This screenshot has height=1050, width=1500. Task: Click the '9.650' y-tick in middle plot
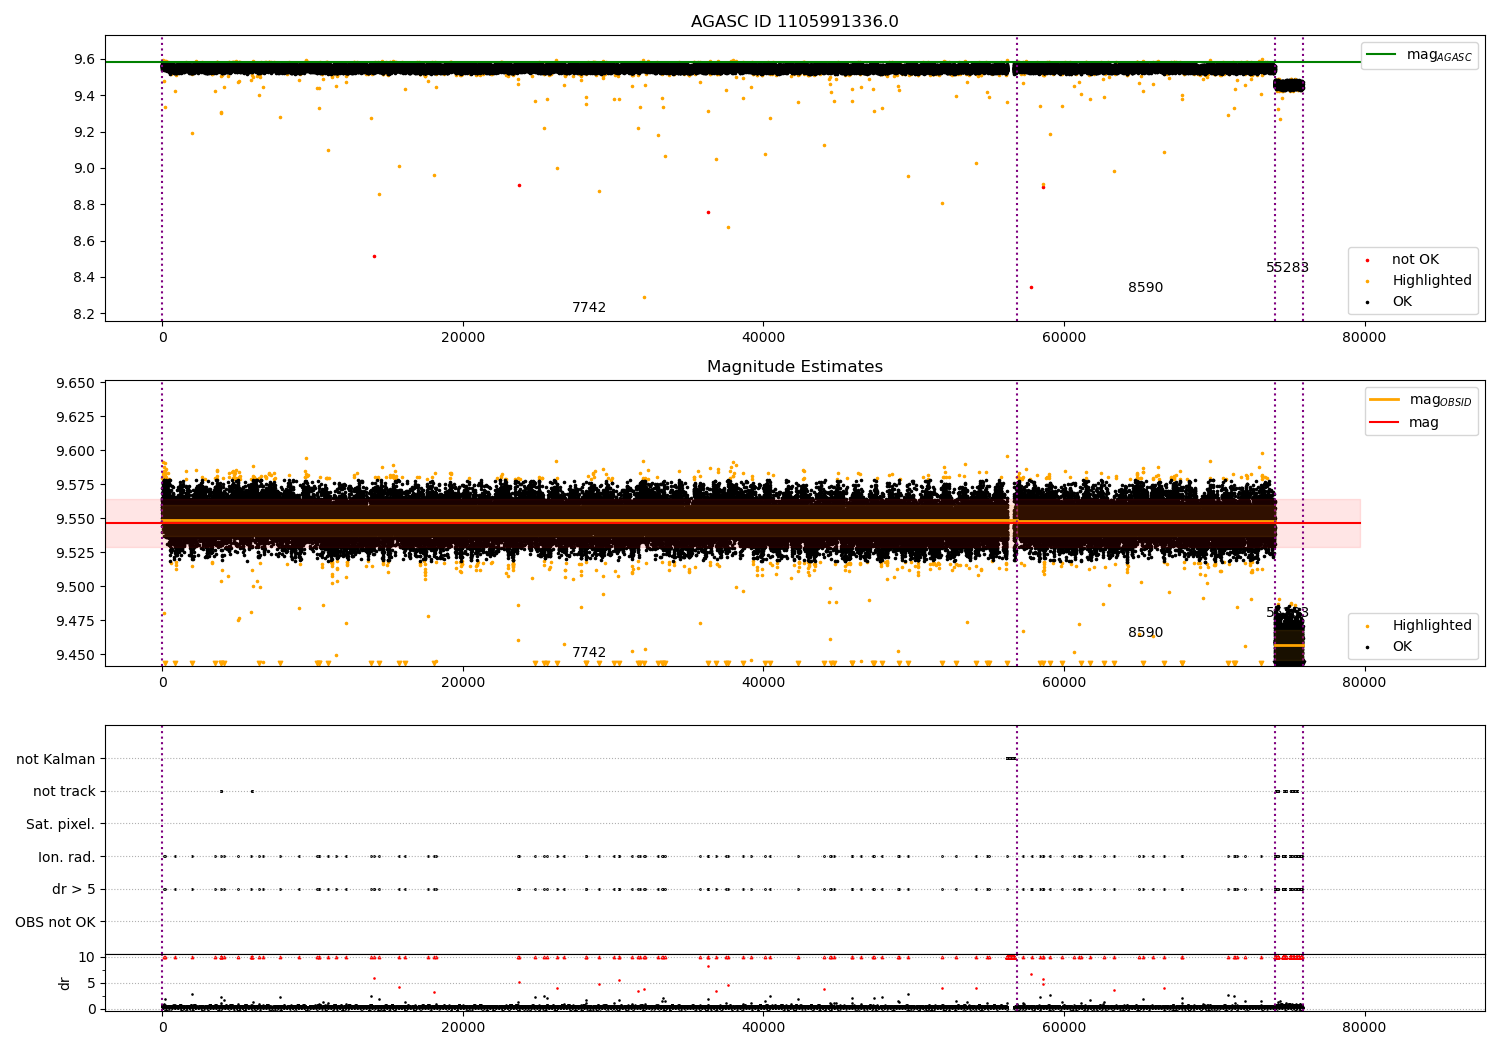(76, 383)
